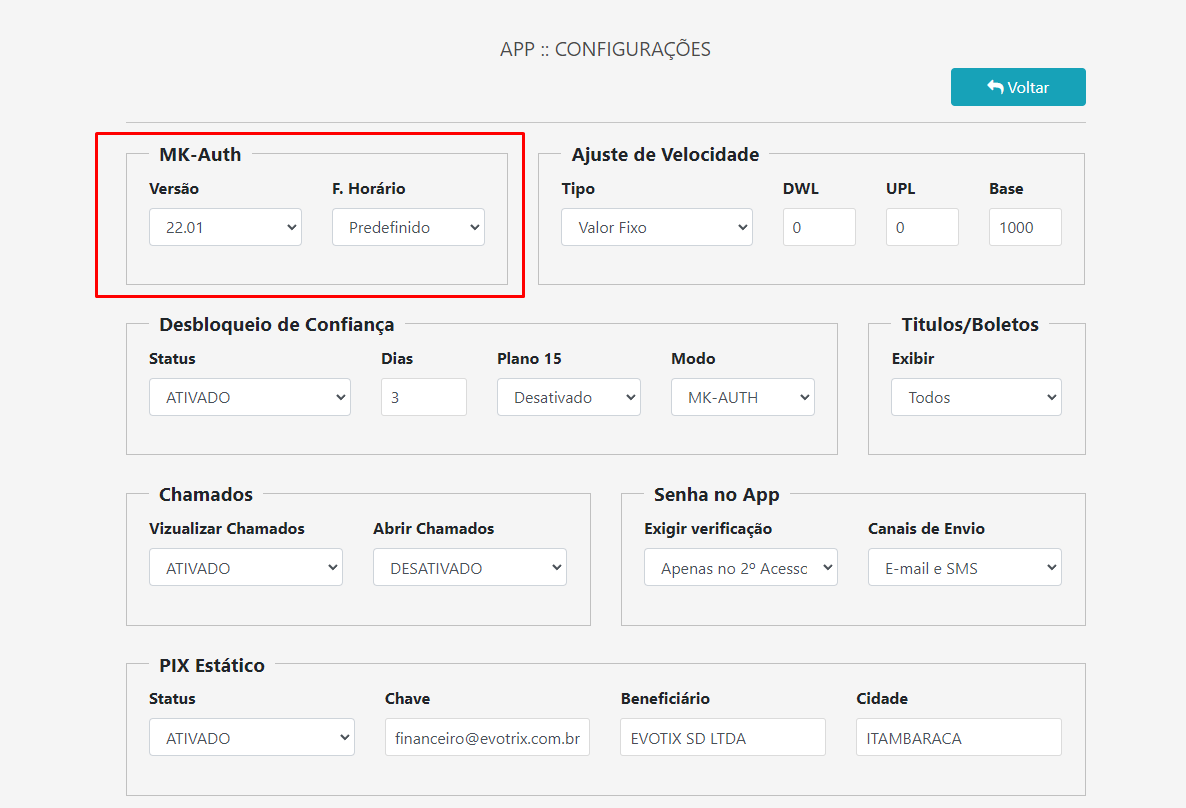Open the Versão dropdown showing 22.01
This screenshot has width=1186, height=808.
coord(225,227)
